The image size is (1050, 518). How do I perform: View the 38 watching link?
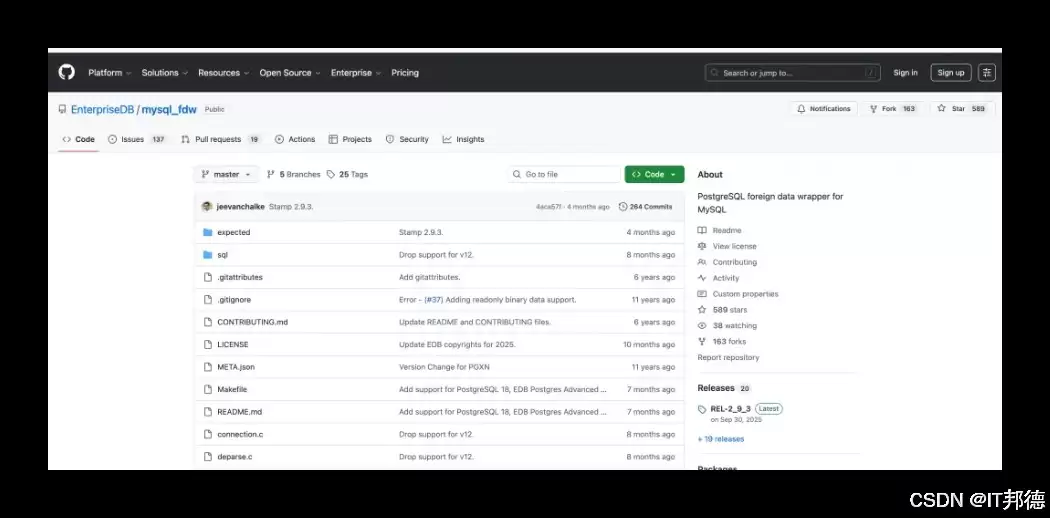point(727,325)
